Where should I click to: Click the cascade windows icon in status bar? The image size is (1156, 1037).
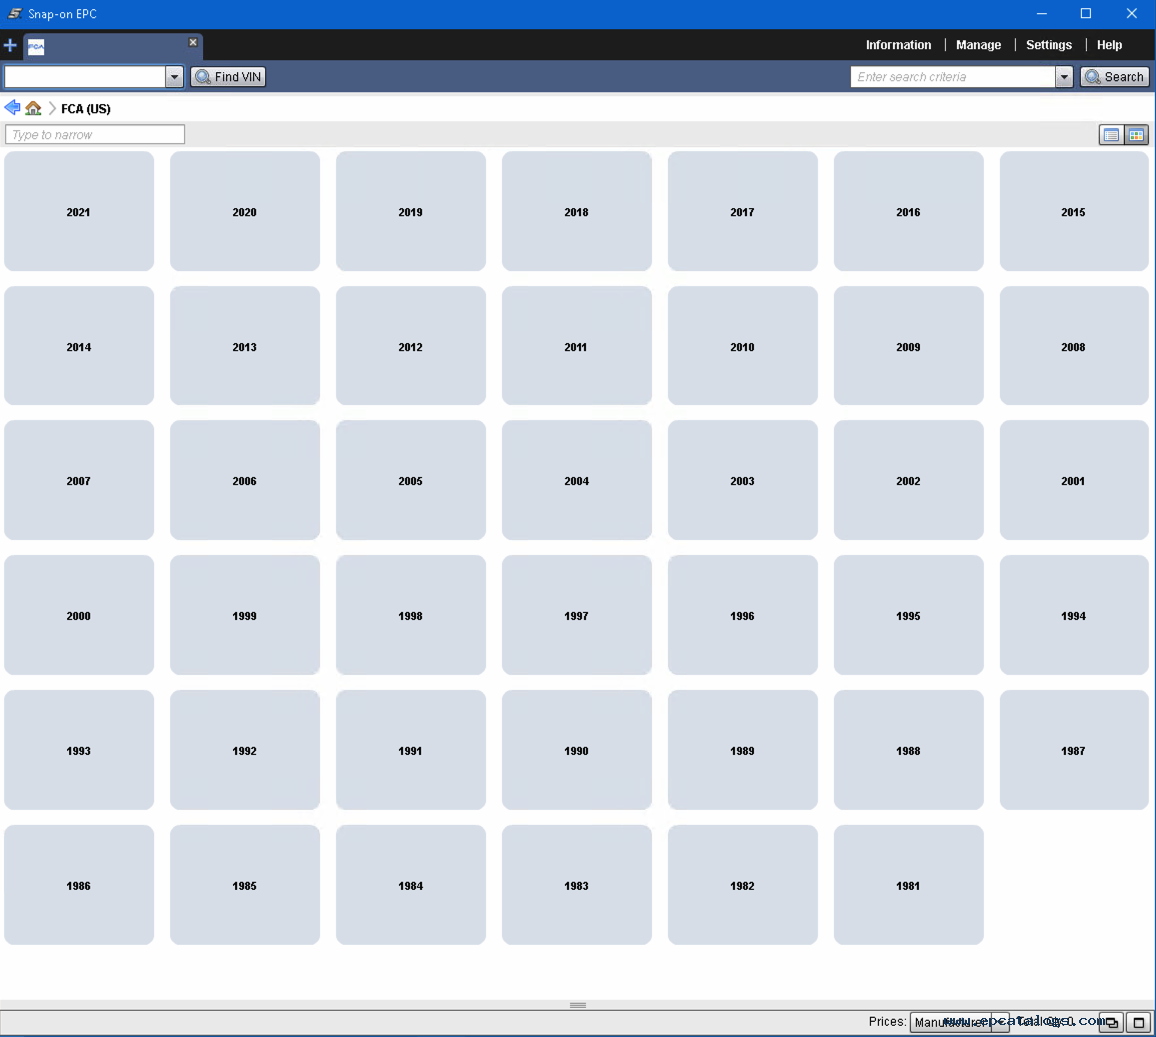point(1111,1022)
